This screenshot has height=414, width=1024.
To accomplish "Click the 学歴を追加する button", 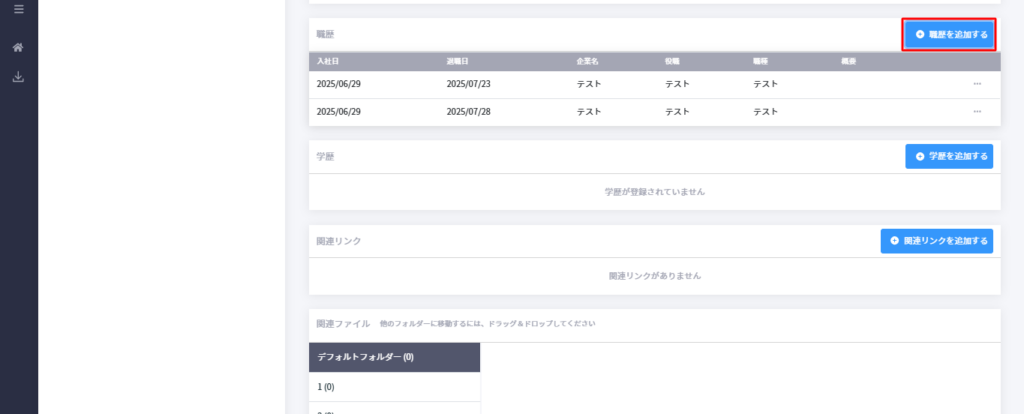I will pos(949,157).
